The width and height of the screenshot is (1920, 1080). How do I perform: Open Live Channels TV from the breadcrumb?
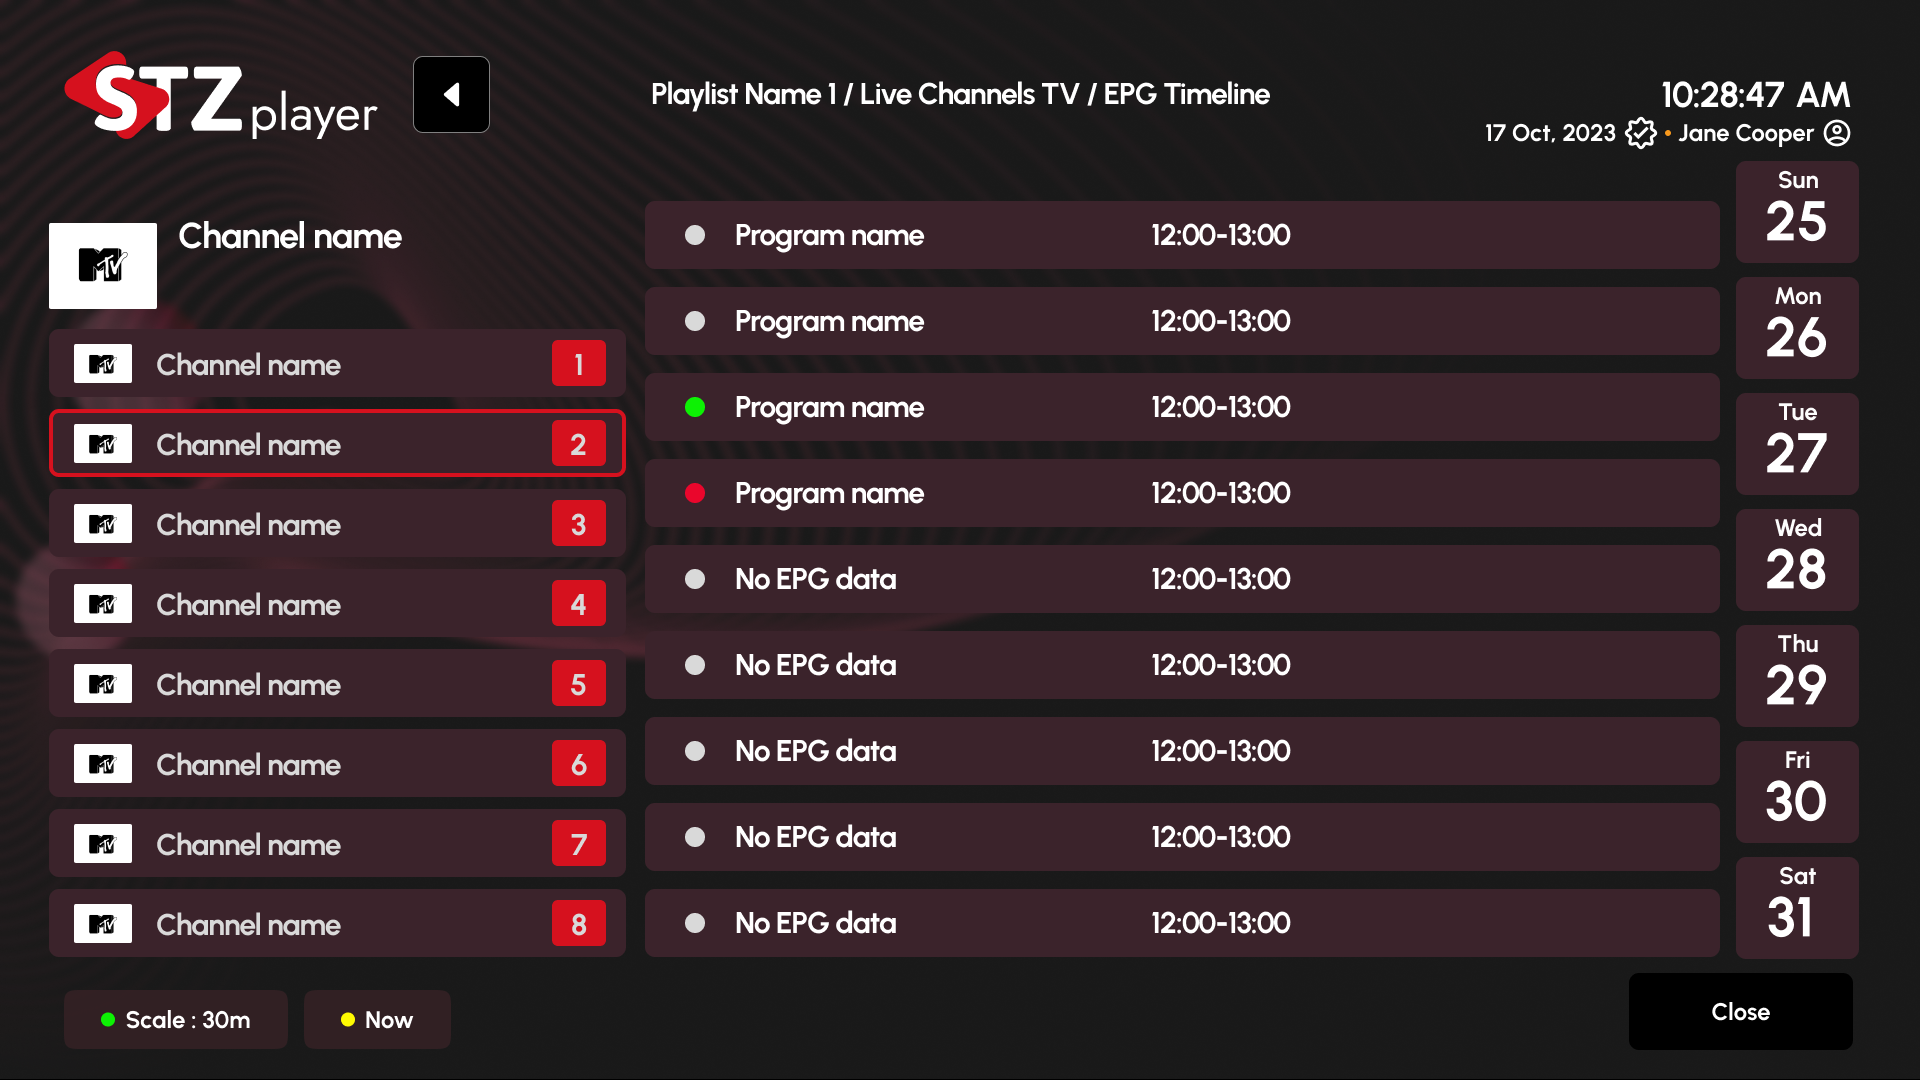point(967,94)
